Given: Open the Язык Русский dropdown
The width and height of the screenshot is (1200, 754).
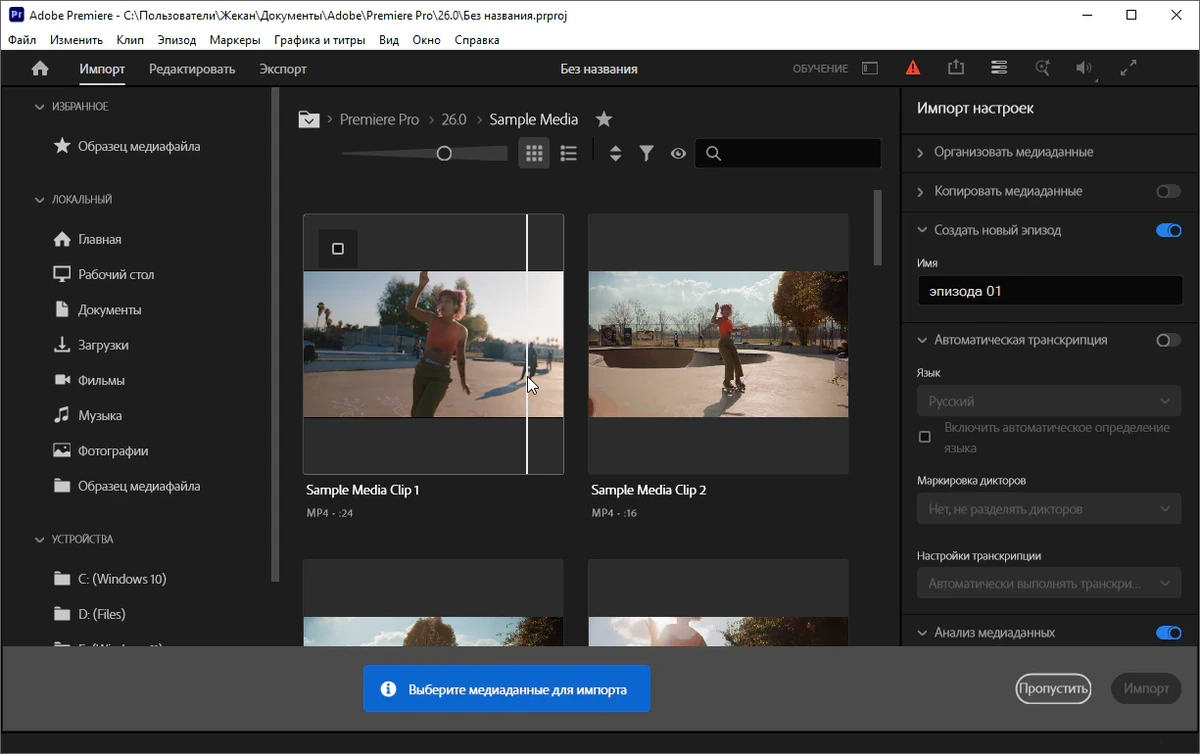Looking at the screenshot, I should point(1049,401).
